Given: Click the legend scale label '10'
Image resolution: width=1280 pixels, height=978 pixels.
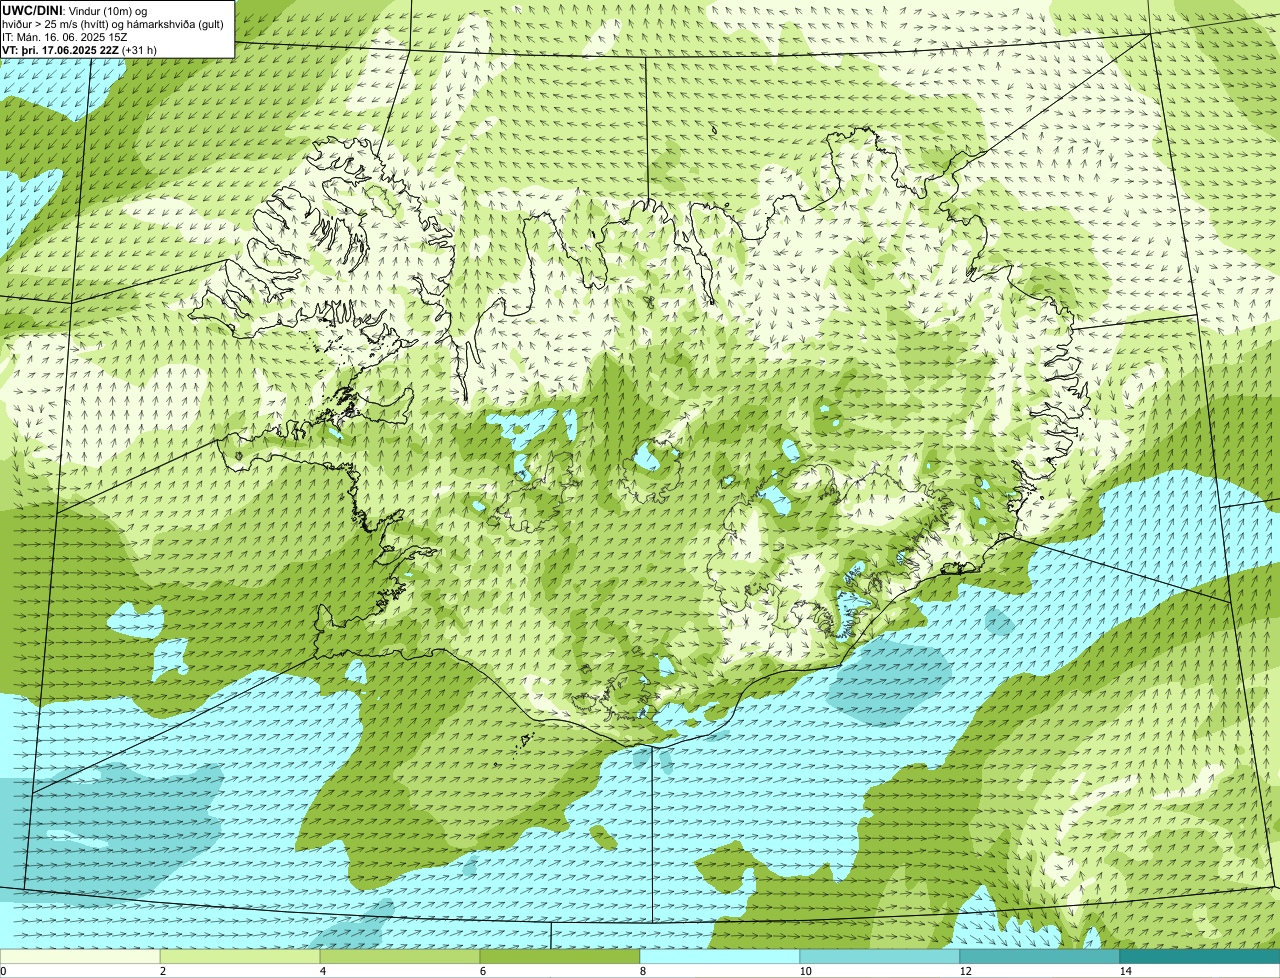Looking at the screenshot, I should point(805,971).
